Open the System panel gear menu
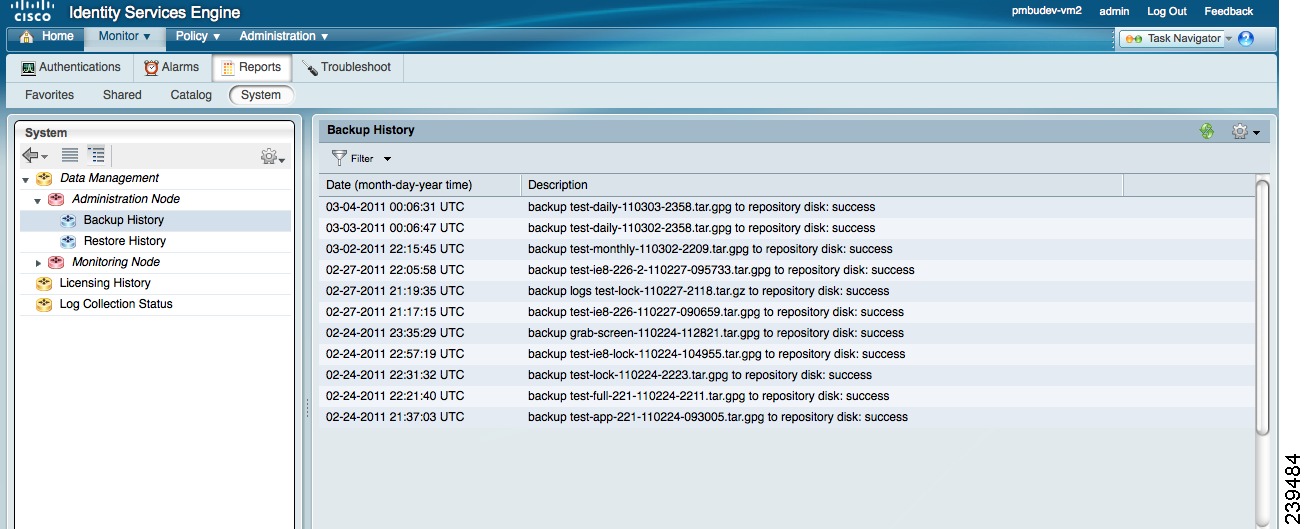This screenshot has height=529, width=1305. point(272,156)
